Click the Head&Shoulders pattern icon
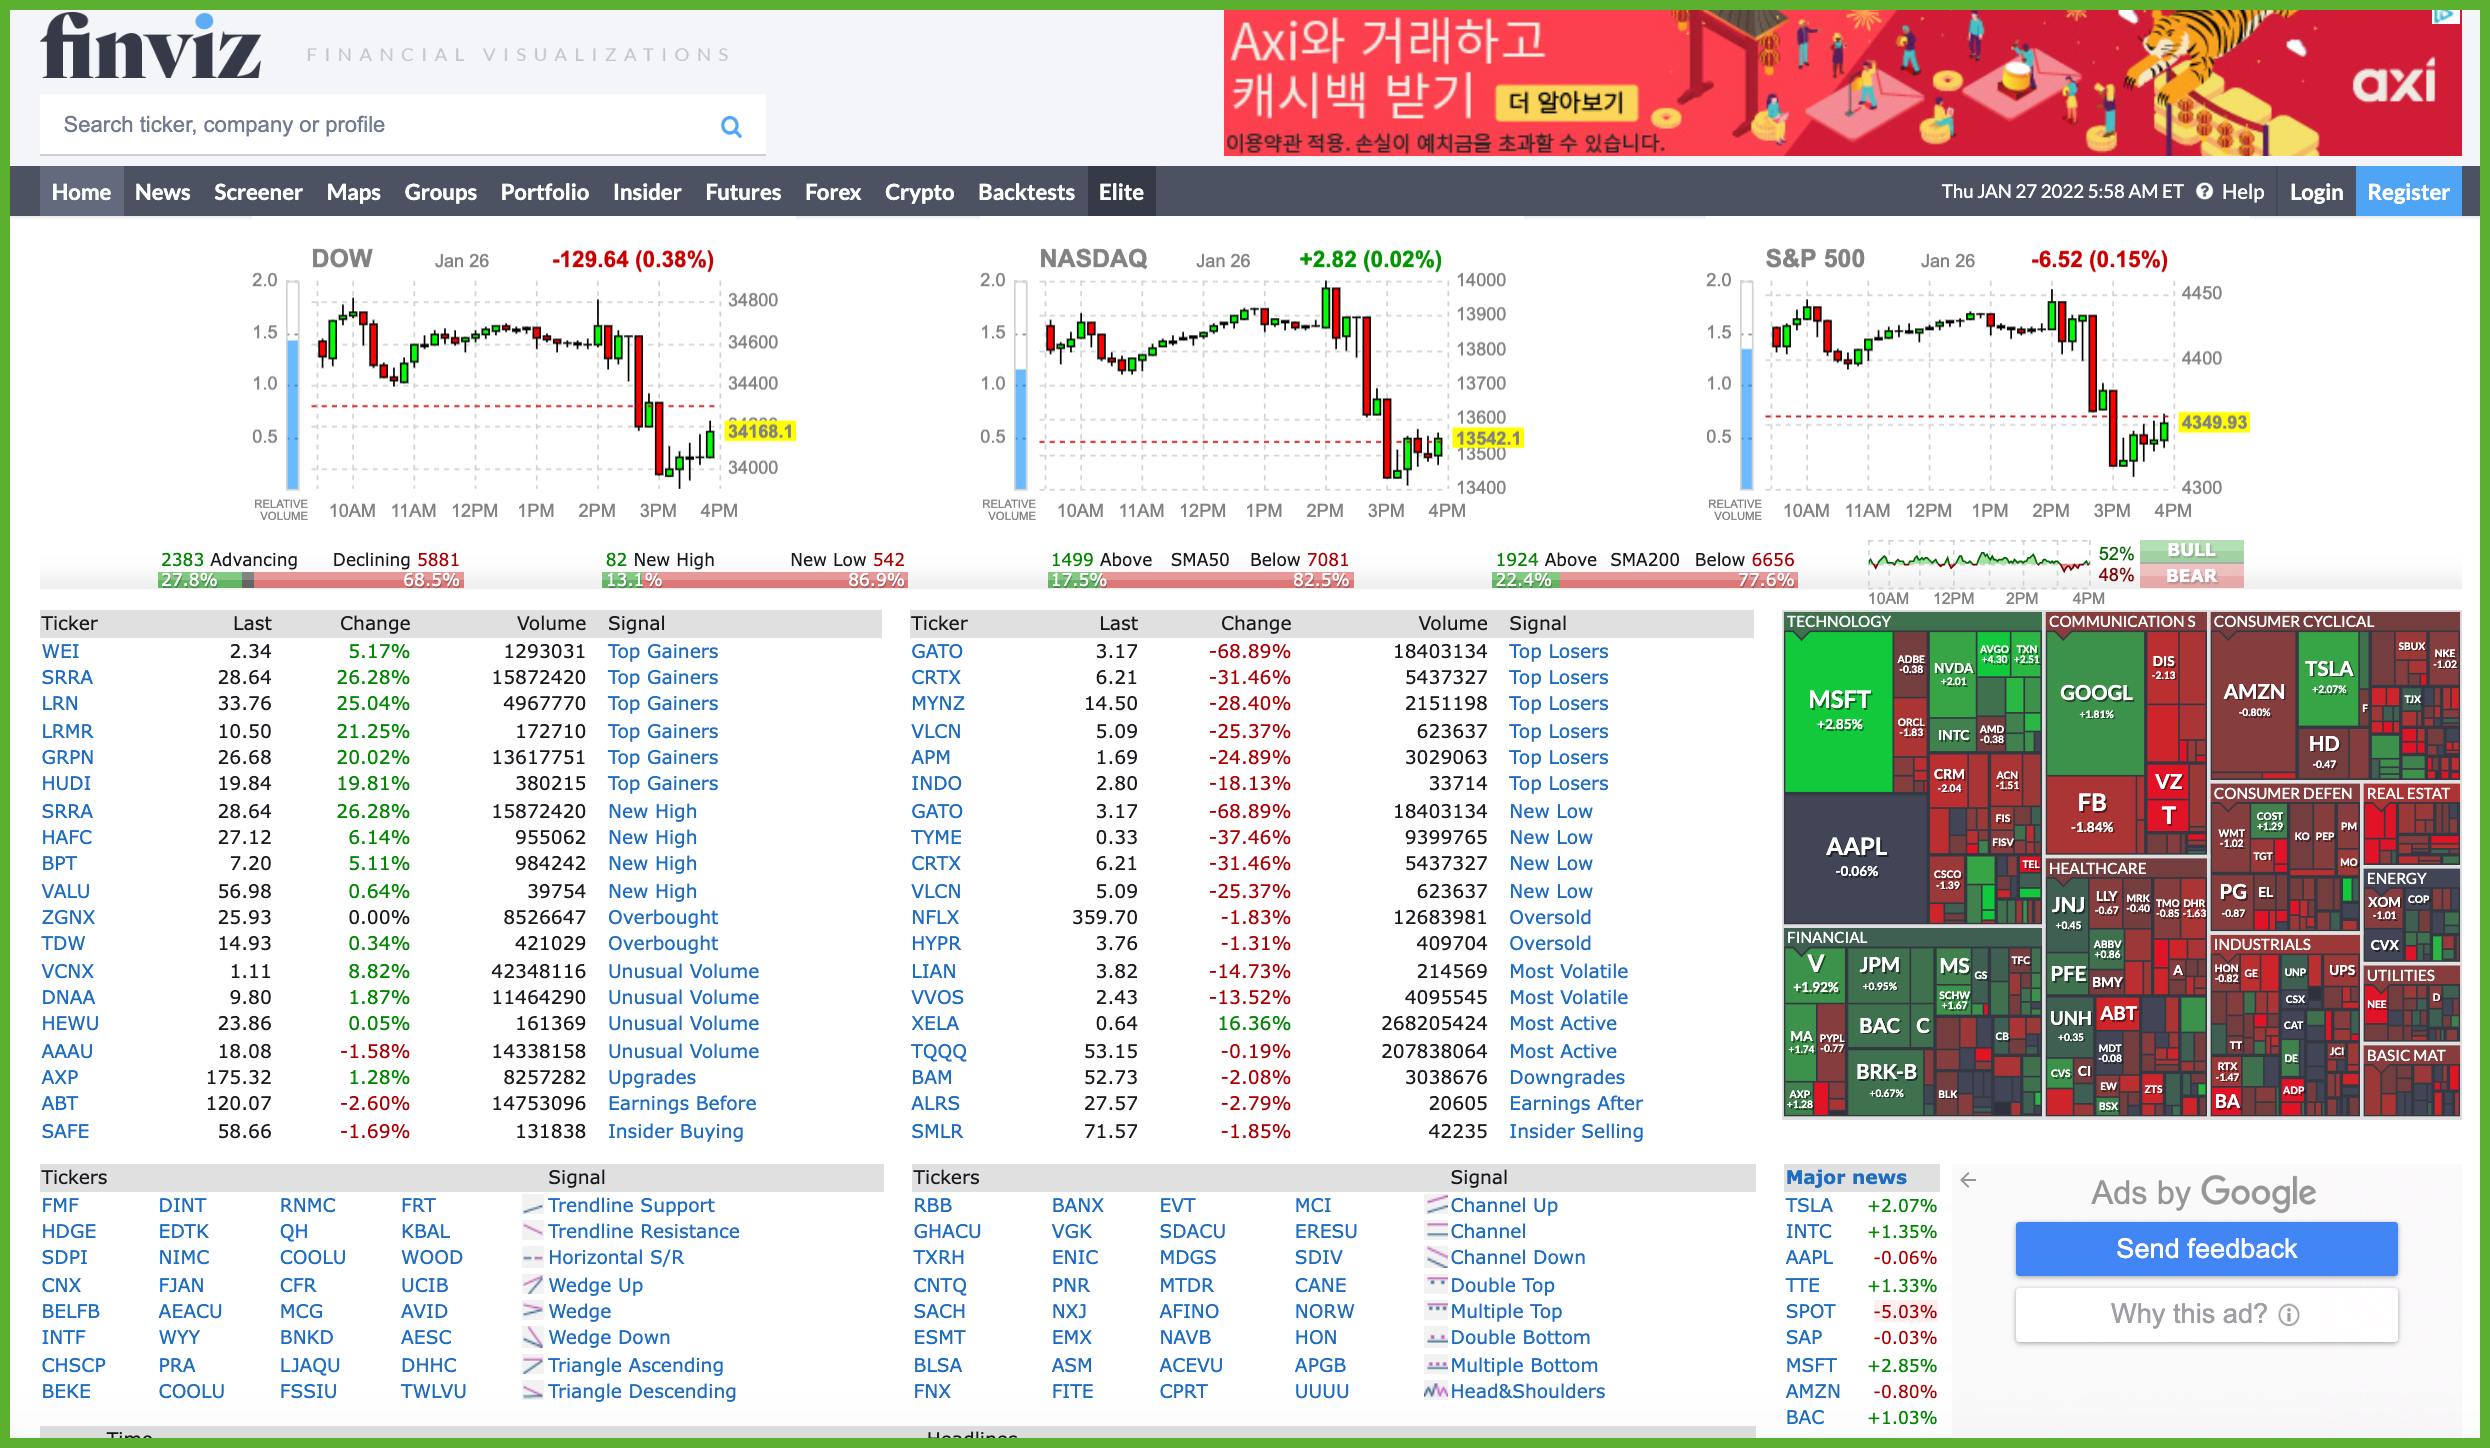This screenshot has width=2490, height=1448. pos(1436,1391)
